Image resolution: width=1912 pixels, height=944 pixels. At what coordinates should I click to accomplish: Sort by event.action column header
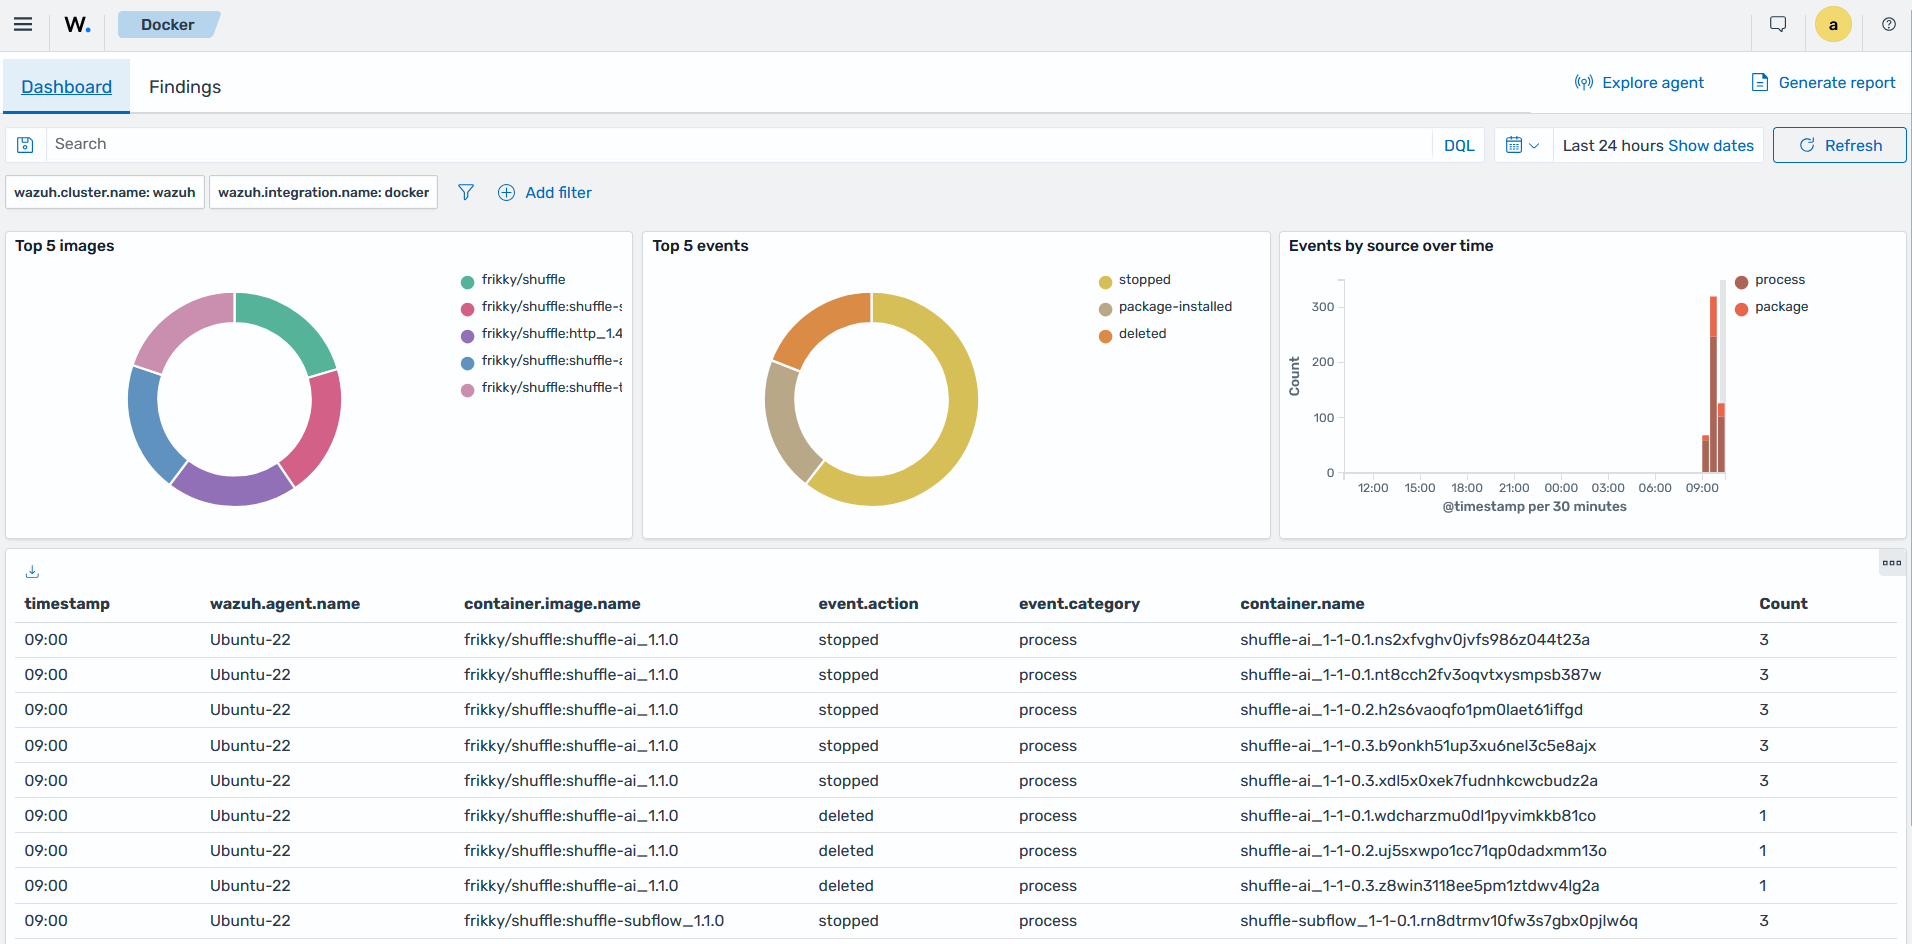pyautogui.click(x=868, y=604)
